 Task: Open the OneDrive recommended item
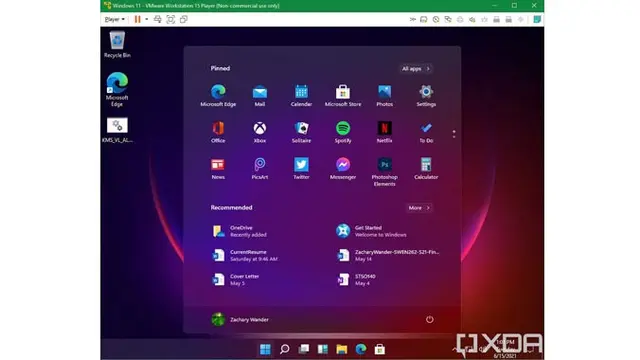240,231
